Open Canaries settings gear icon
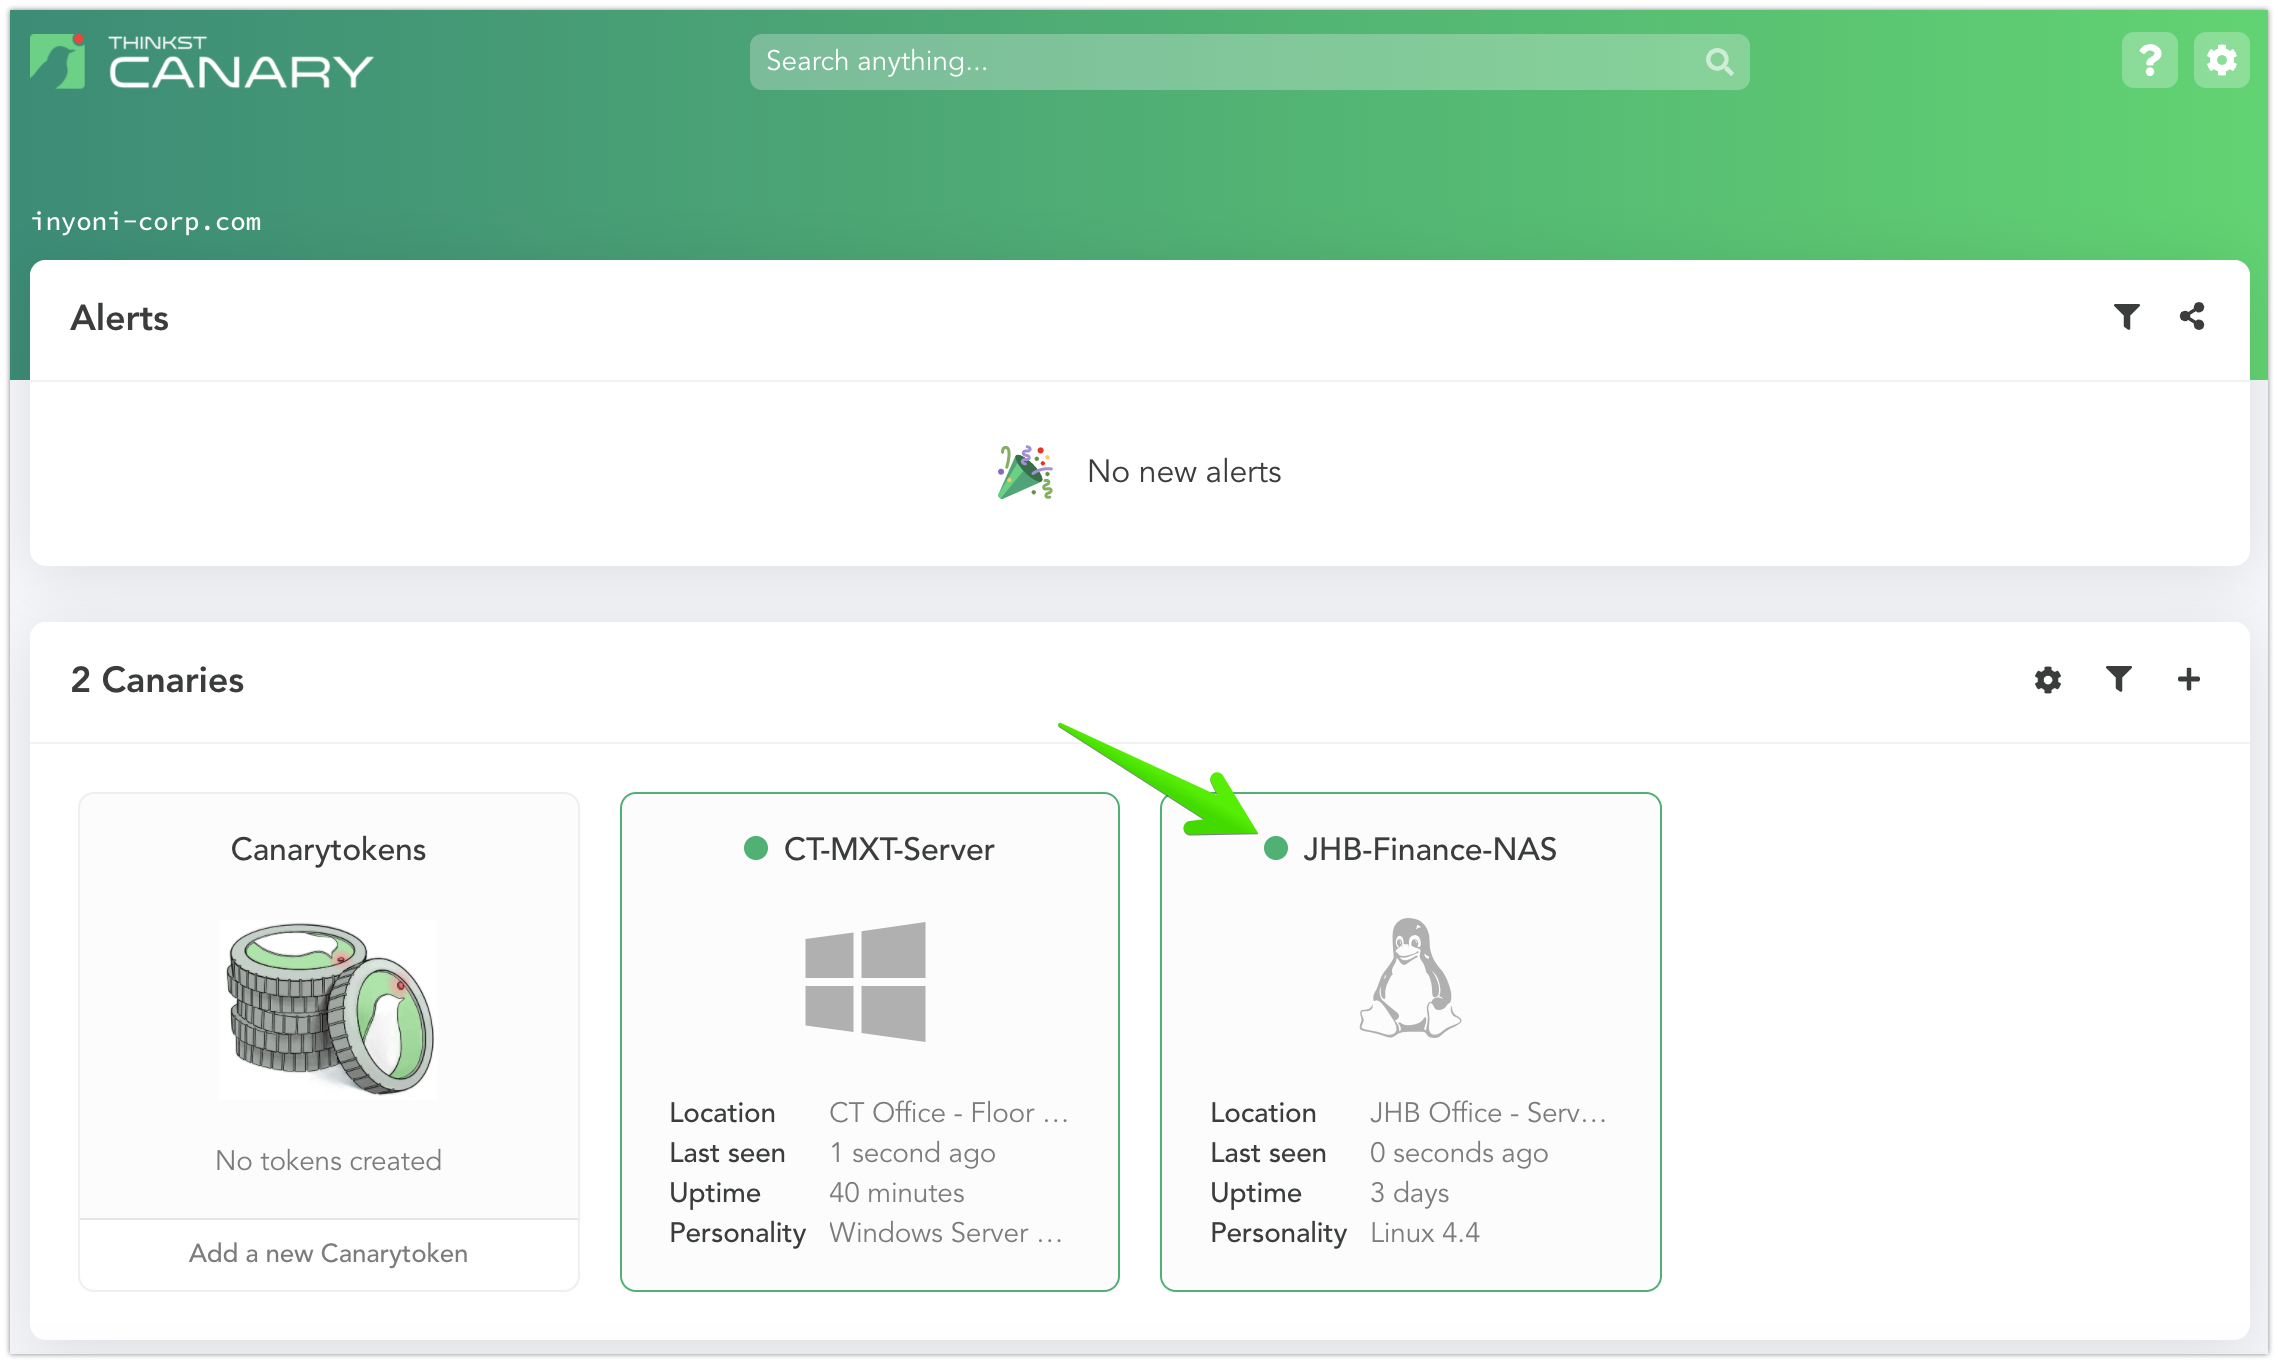Viewport: 2278px width, 1364px height. [2047, 680]
